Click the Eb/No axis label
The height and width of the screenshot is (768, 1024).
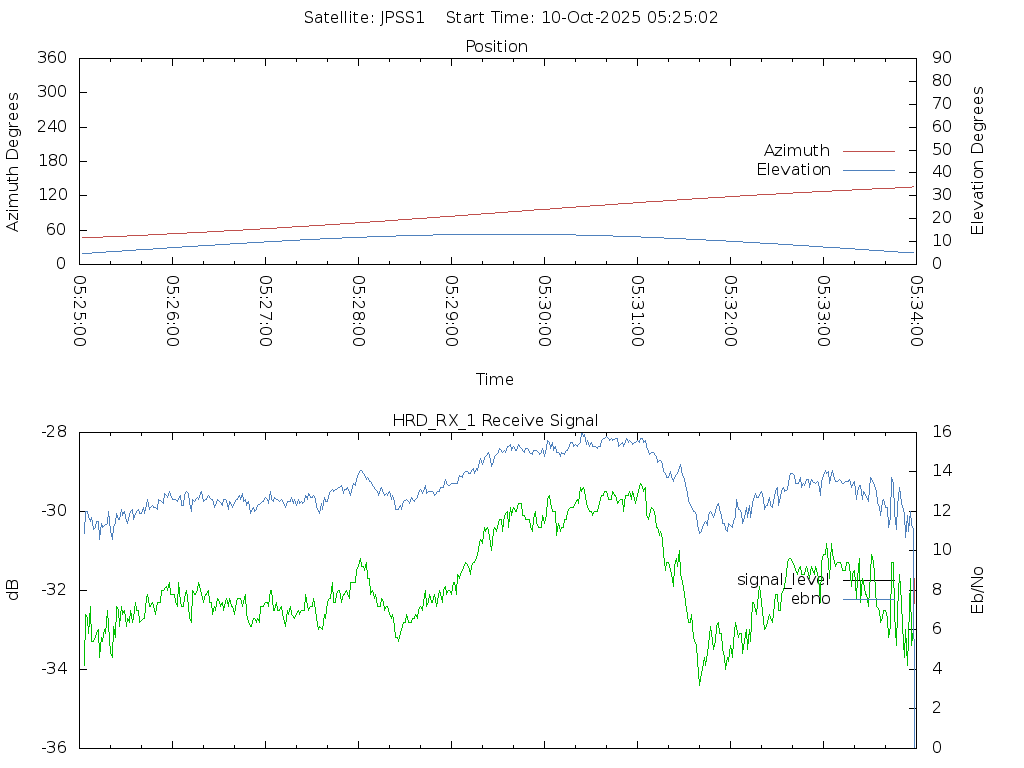click(x=978, y=589)
